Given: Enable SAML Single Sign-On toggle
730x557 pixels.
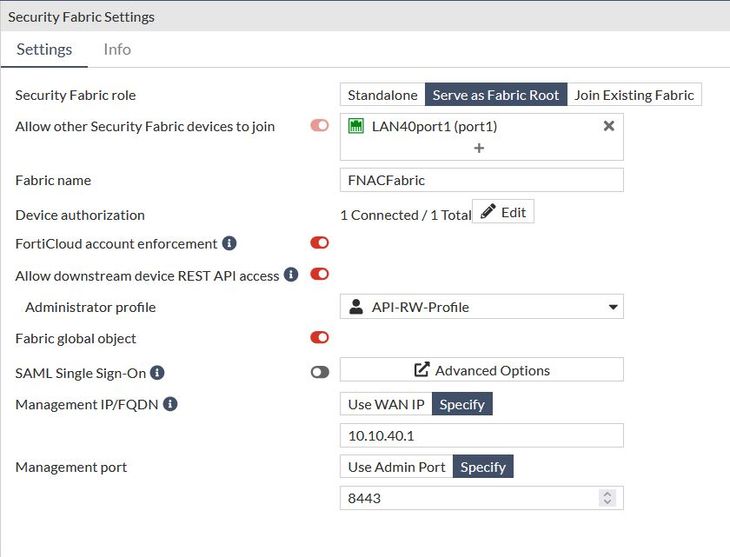Looking at the screenshot, I should [x=319, y=372].
